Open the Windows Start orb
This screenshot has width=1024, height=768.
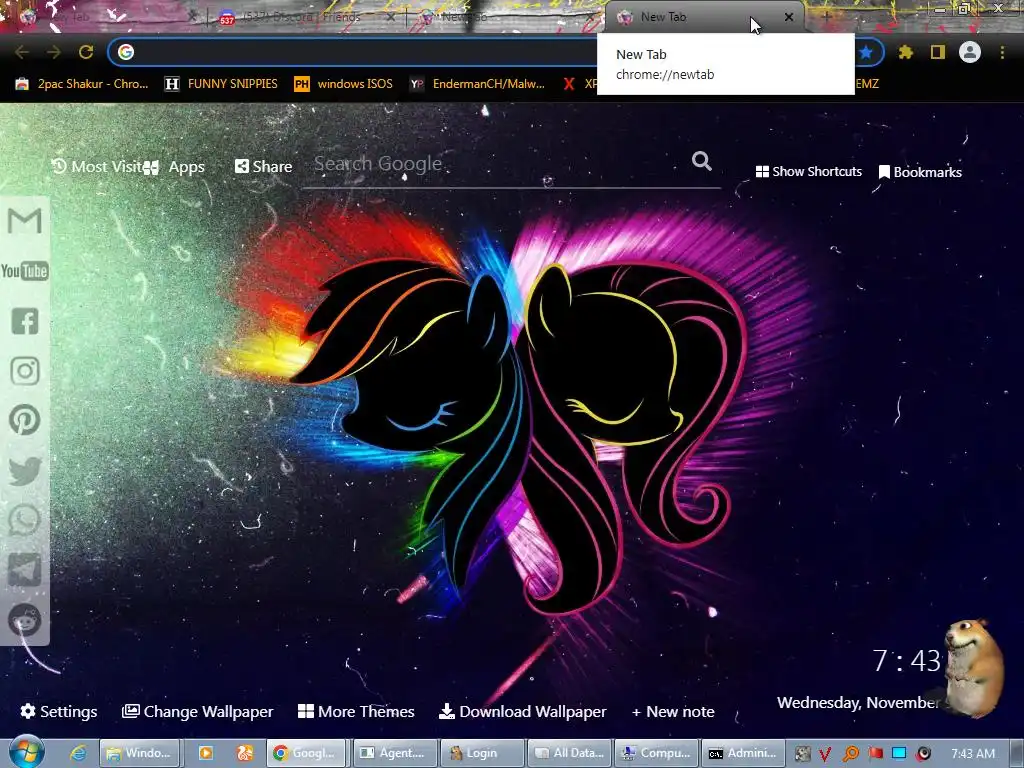click(x=26, y=752)
